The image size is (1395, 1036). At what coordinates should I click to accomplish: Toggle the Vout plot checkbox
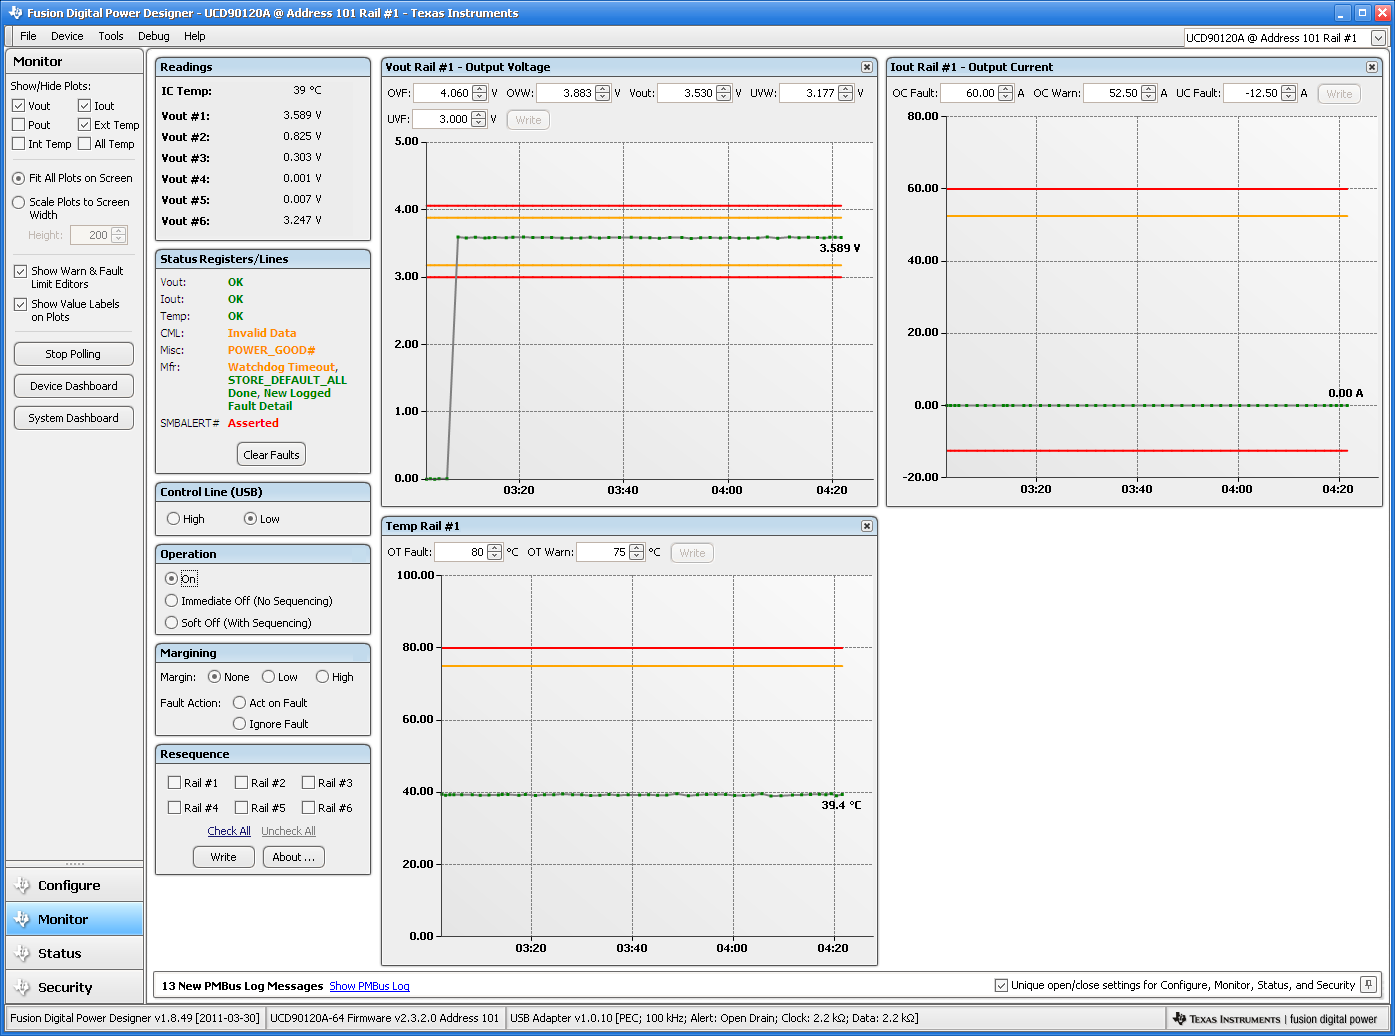18,106
